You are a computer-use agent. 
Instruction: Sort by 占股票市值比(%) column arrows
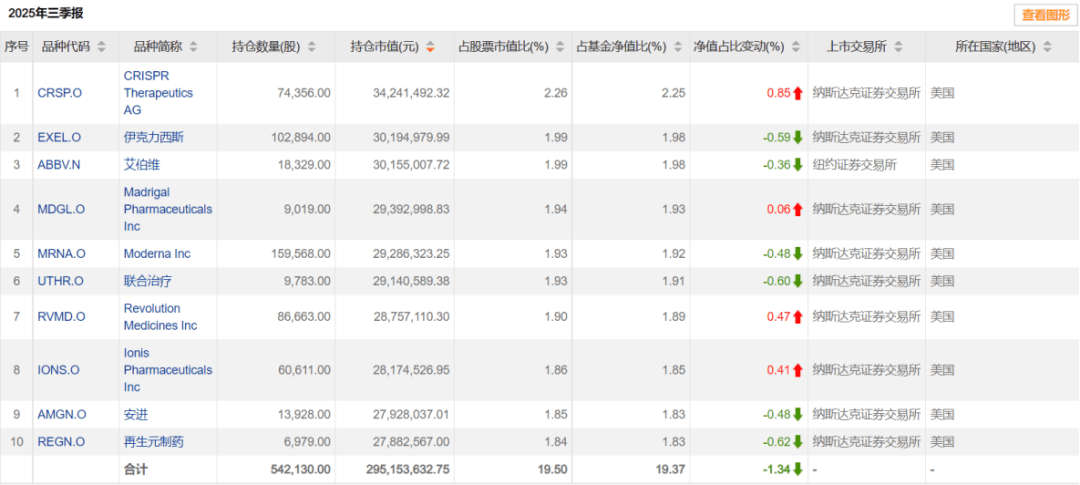point(559,48)
